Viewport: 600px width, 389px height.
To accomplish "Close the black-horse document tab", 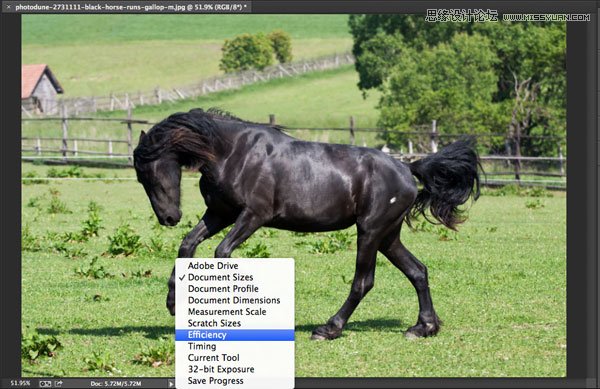I will coord(8,7).
